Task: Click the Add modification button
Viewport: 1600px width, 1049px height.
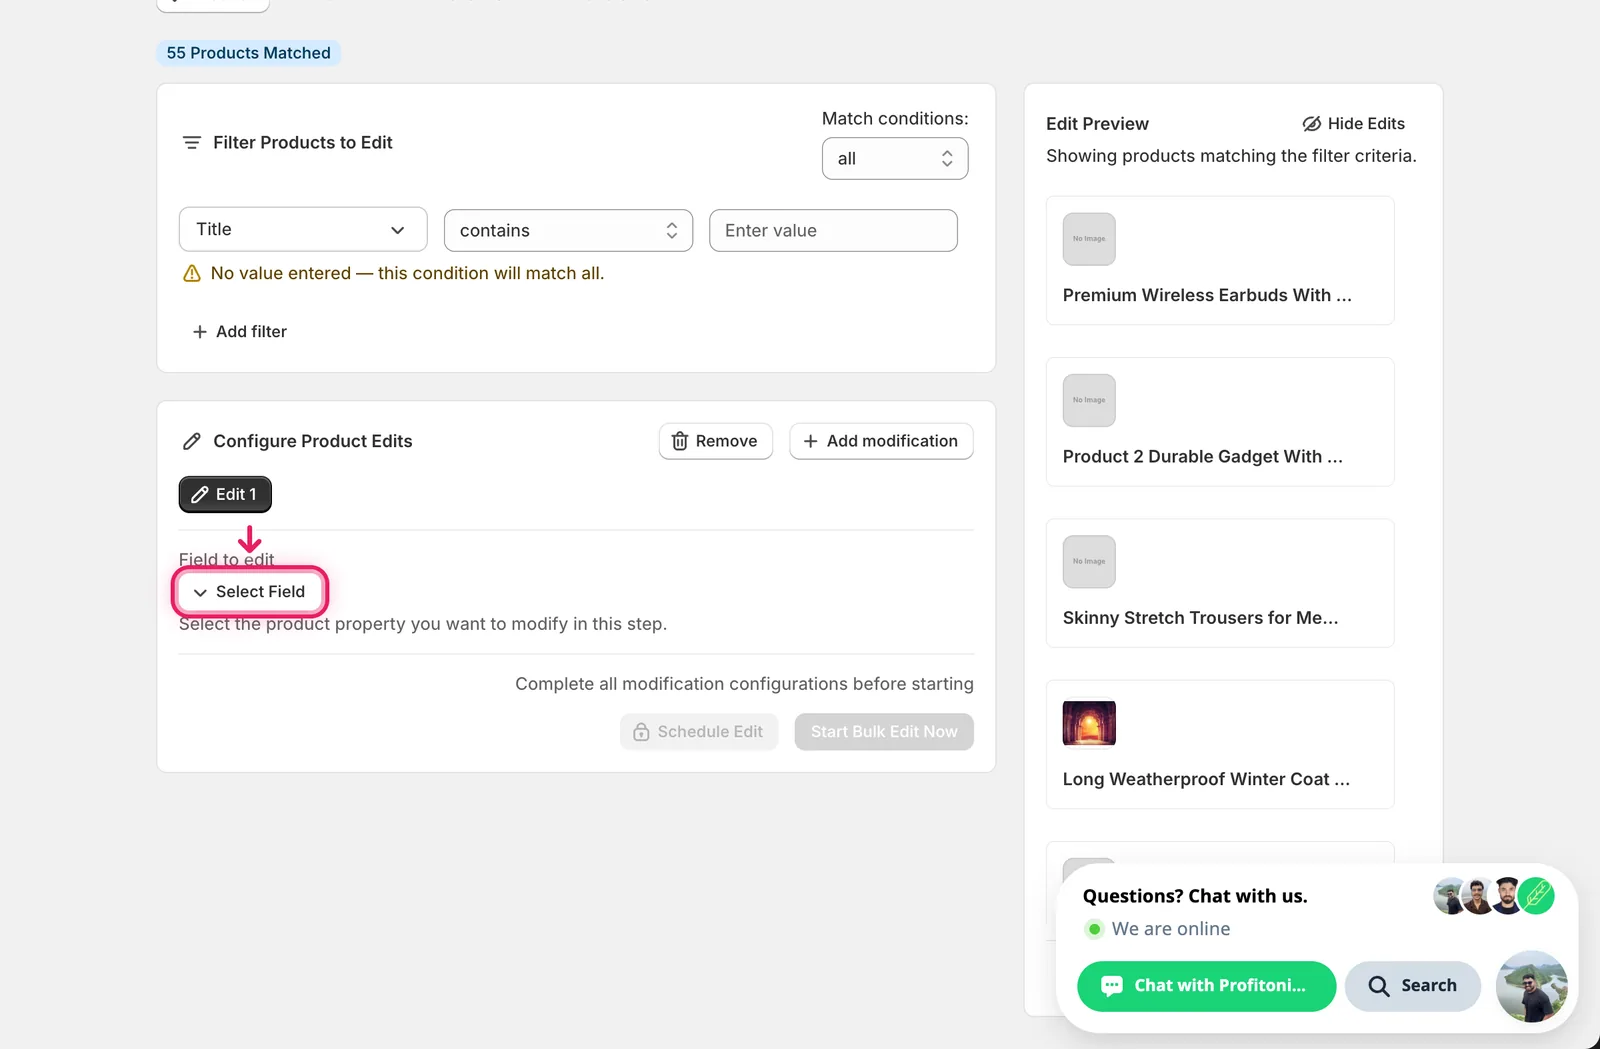Action: tap(881, 441)
